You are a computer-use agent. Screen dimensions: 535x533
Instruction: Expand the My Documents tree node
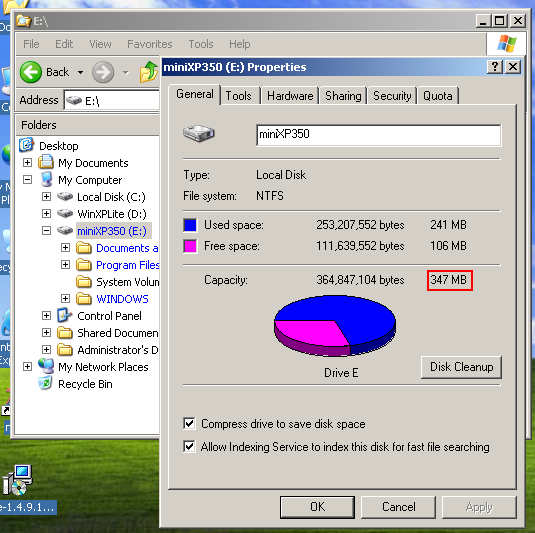pos(27,162)
